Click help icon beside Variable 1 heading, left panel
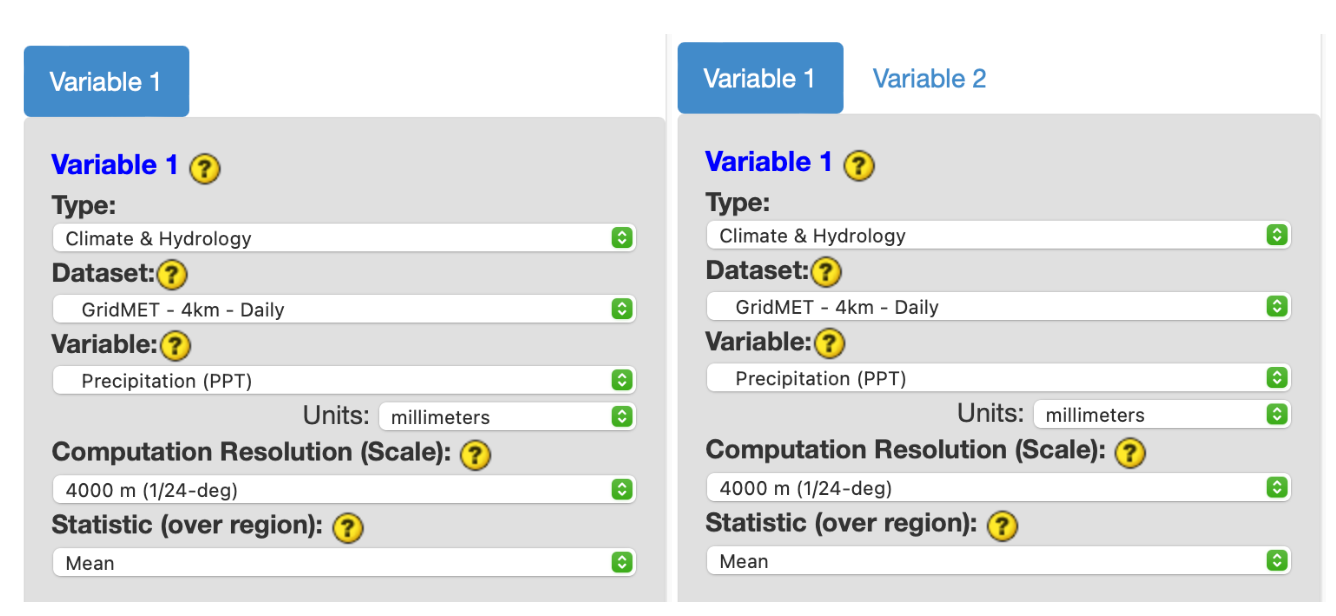 205,167
